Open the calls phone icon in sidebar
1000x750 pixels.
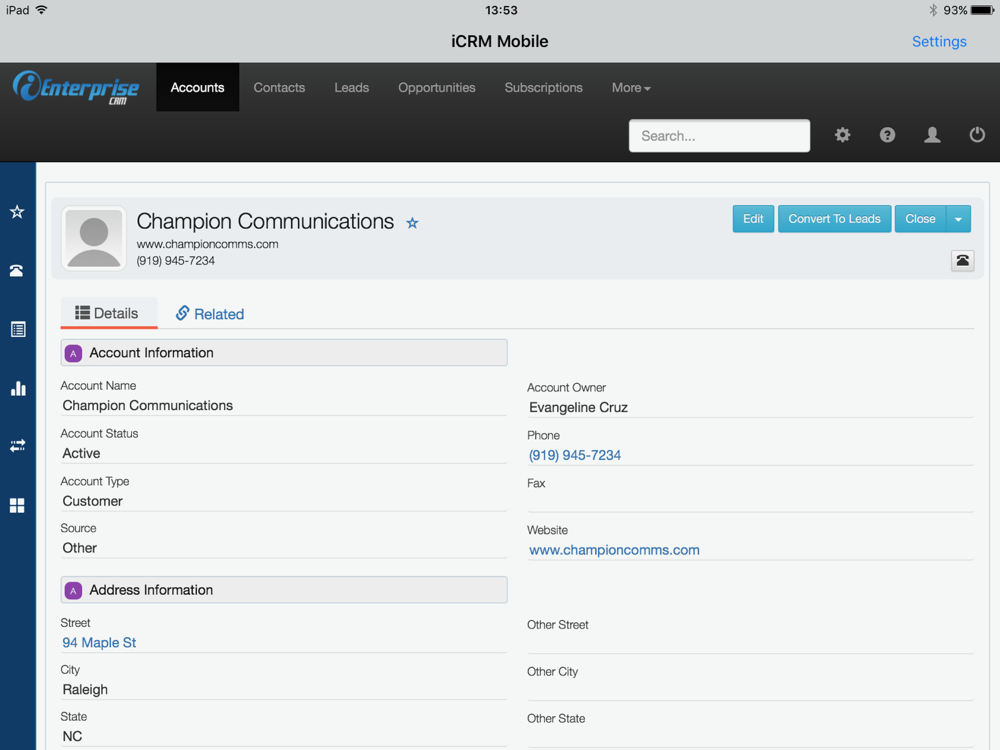(17, 270)
